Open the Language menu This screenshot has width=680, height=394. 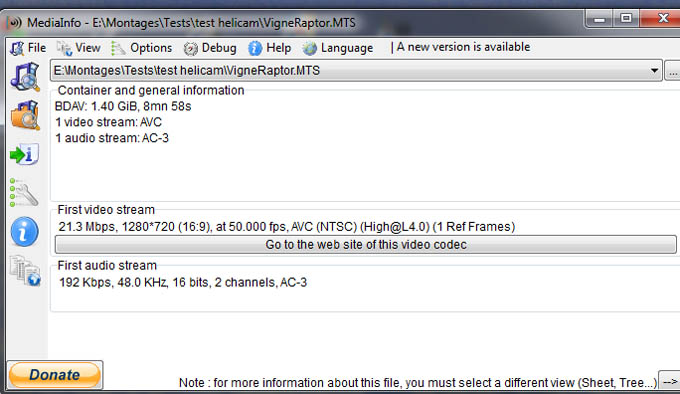(x=338, y=48)
